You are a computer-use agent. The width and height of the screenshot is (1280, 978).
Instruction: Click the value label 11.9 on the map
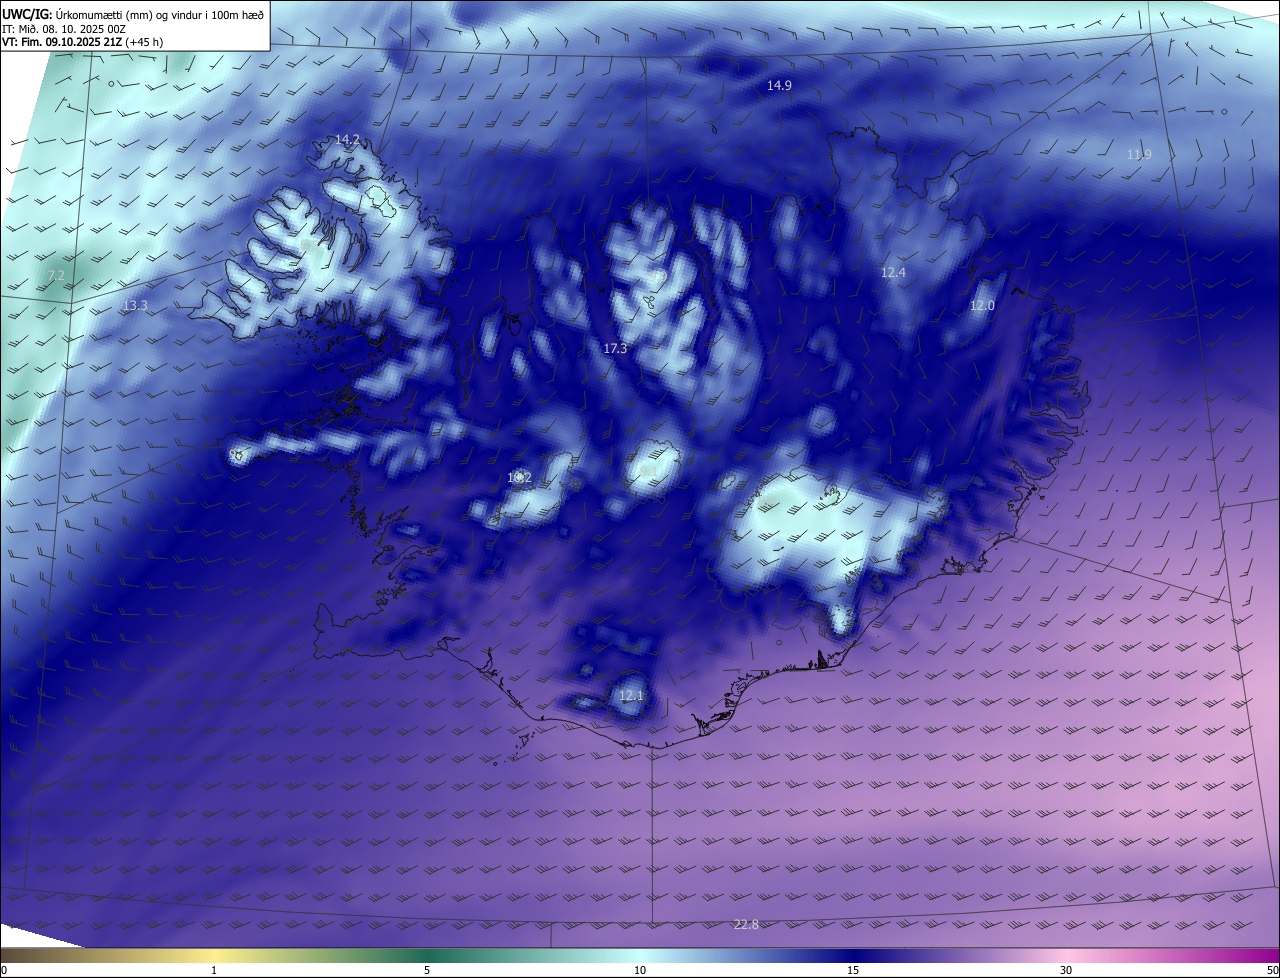(x=1139, y=155)
